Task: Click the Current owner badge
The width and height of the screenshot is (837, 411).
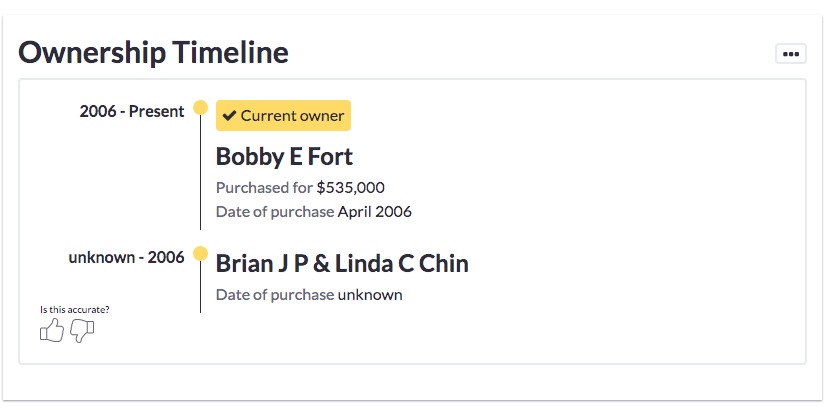Action: click(283, 115)
